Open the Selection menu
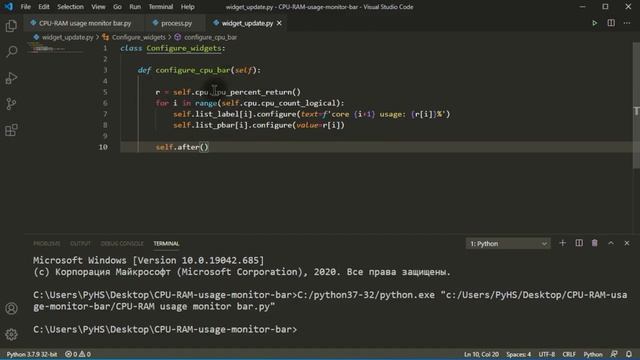The image size is (640, 360). [70, 7]
